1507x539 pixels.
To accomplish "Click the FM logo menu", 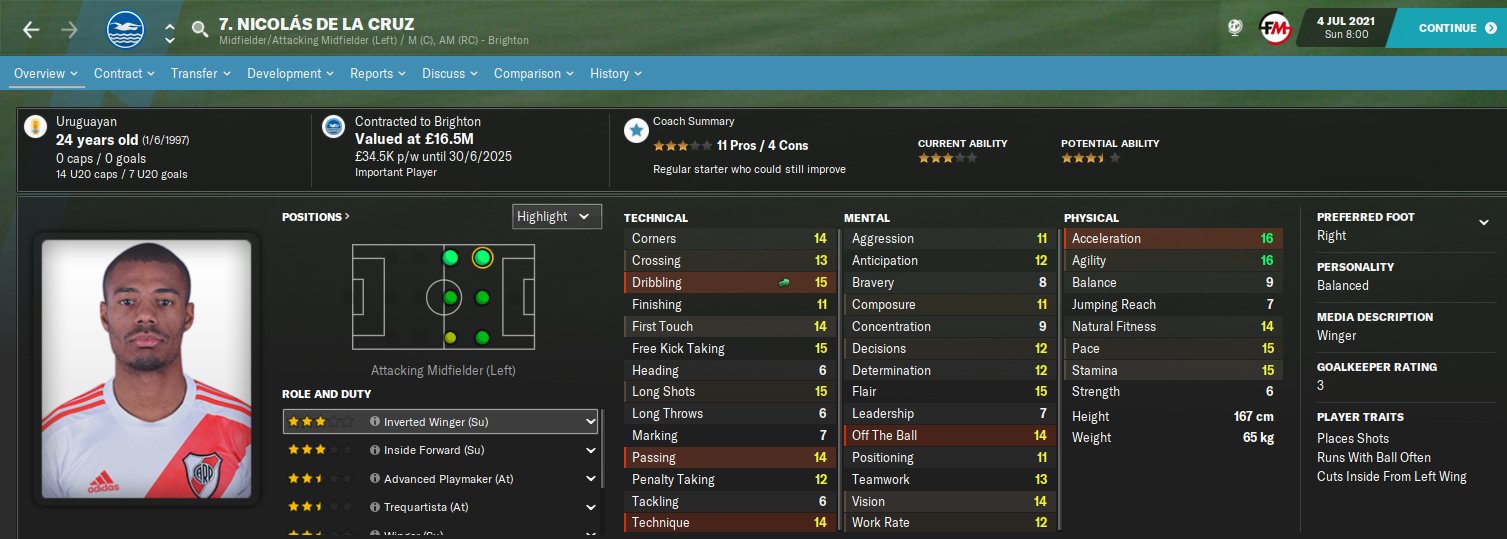I will (x=1273, y=28).
